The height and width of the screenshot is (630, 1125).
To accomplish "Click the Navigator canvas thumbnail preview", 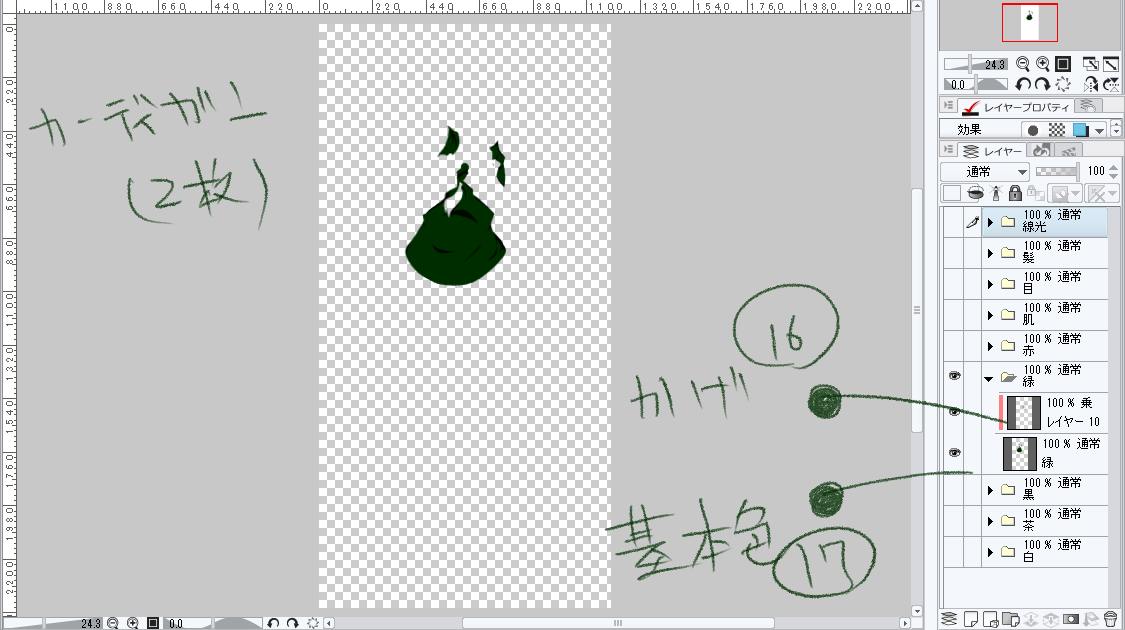I will coord(1029,23).
